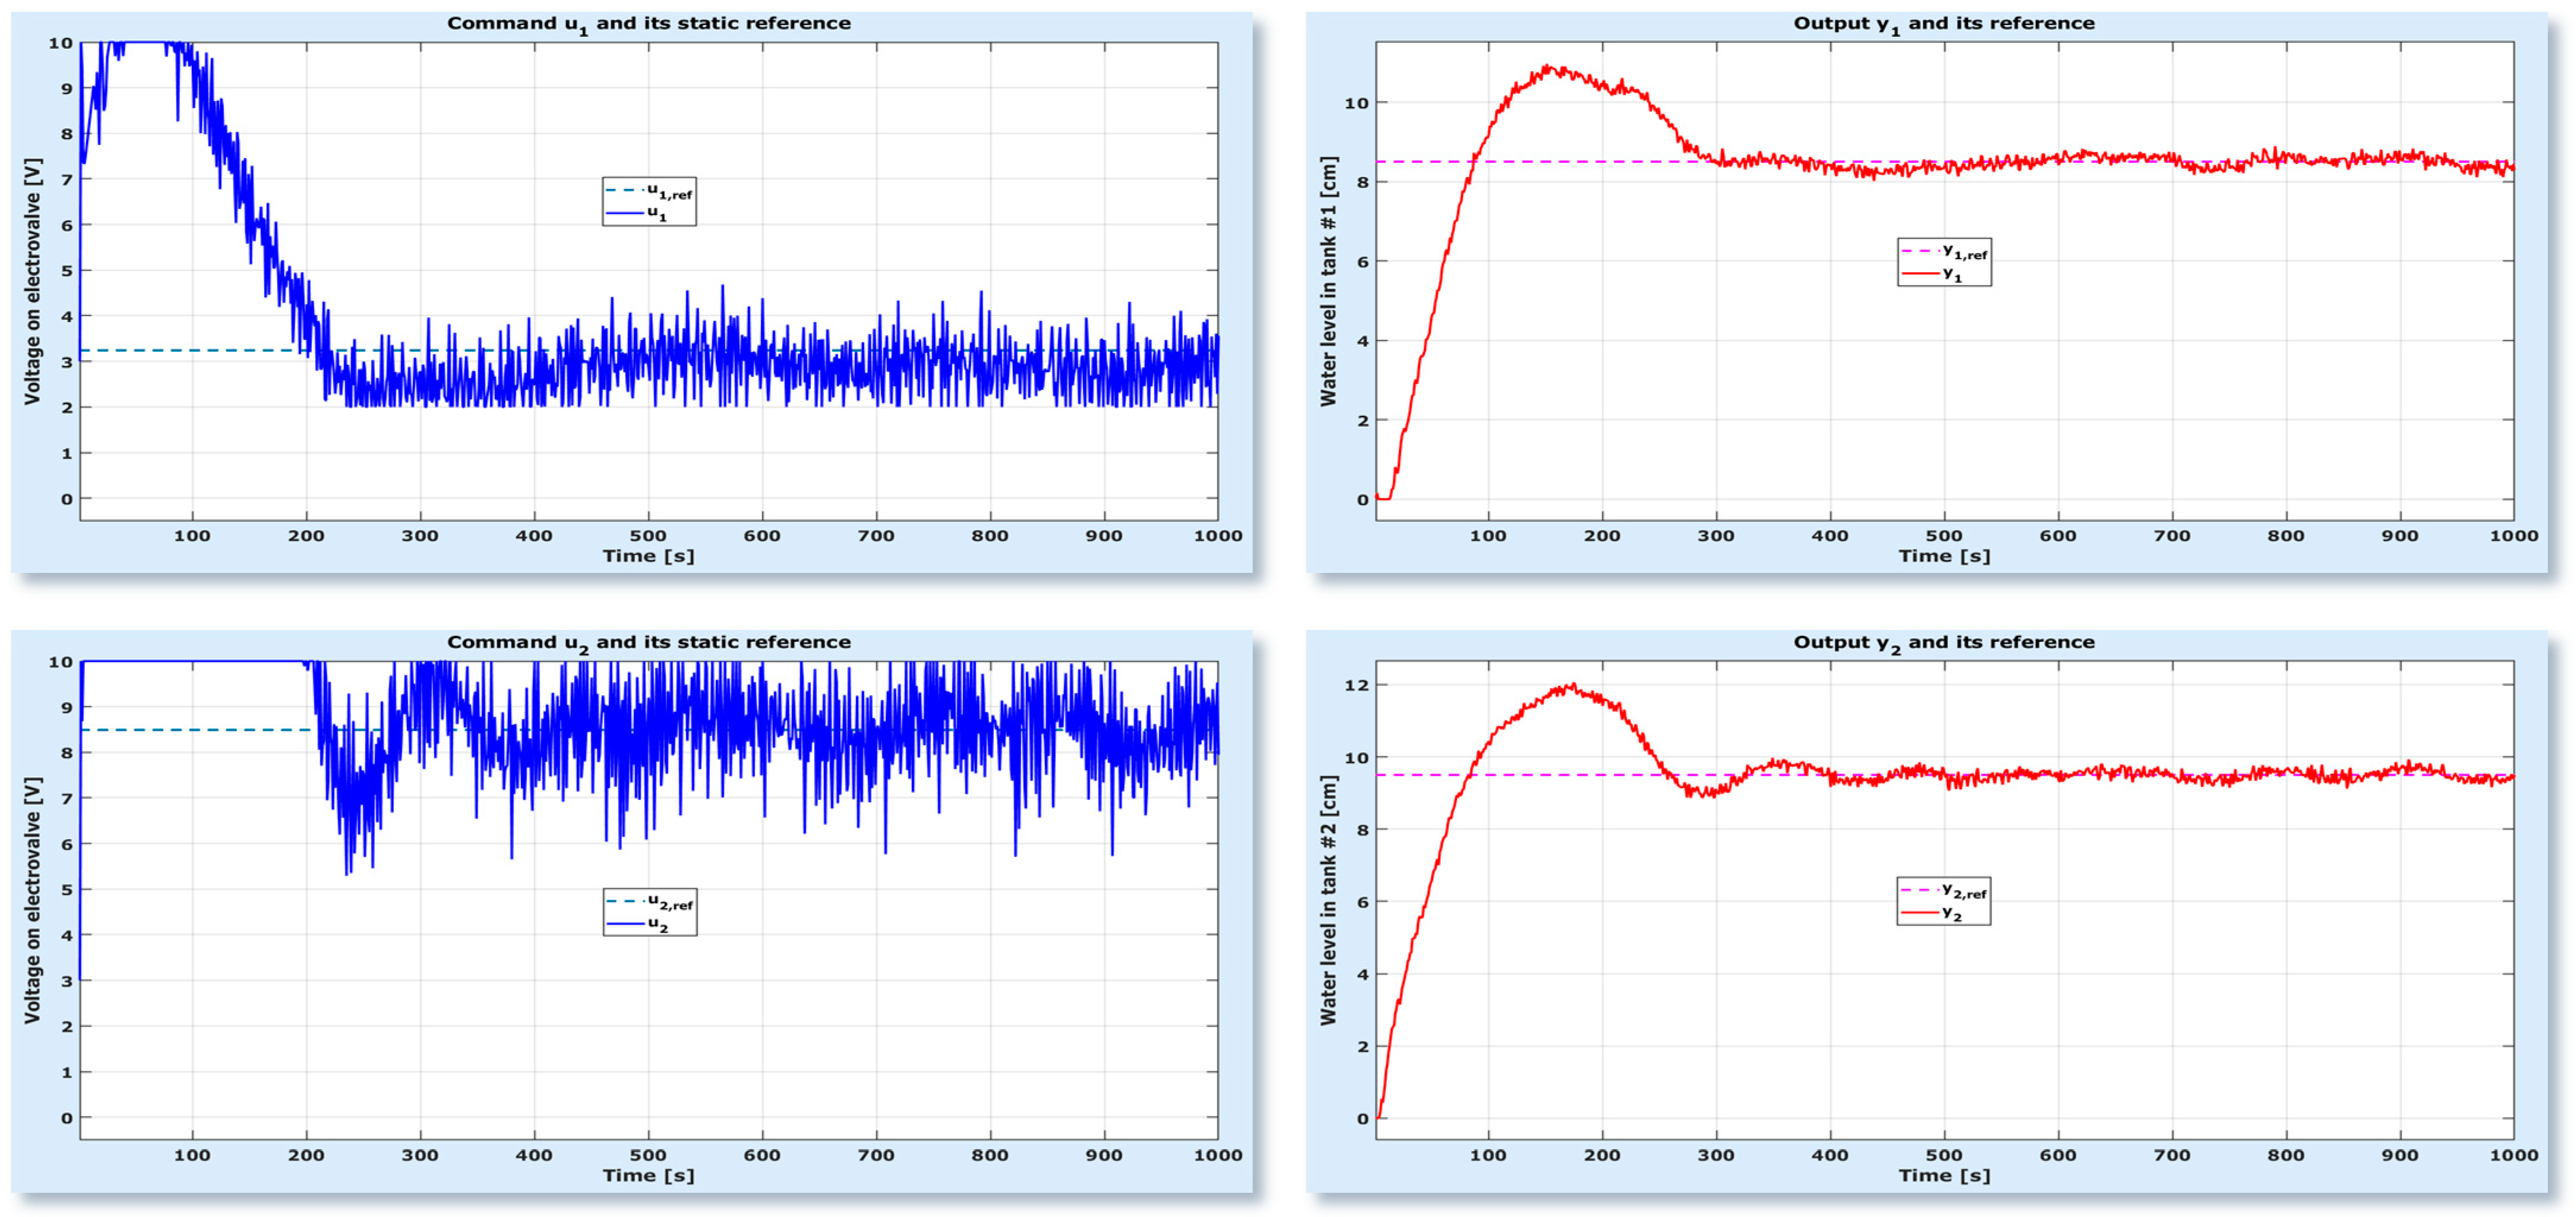The image size is (2576, 1217).
Task: Click x-axis tick "1000" in Command u1 plot
Action: pos(1218,536)
